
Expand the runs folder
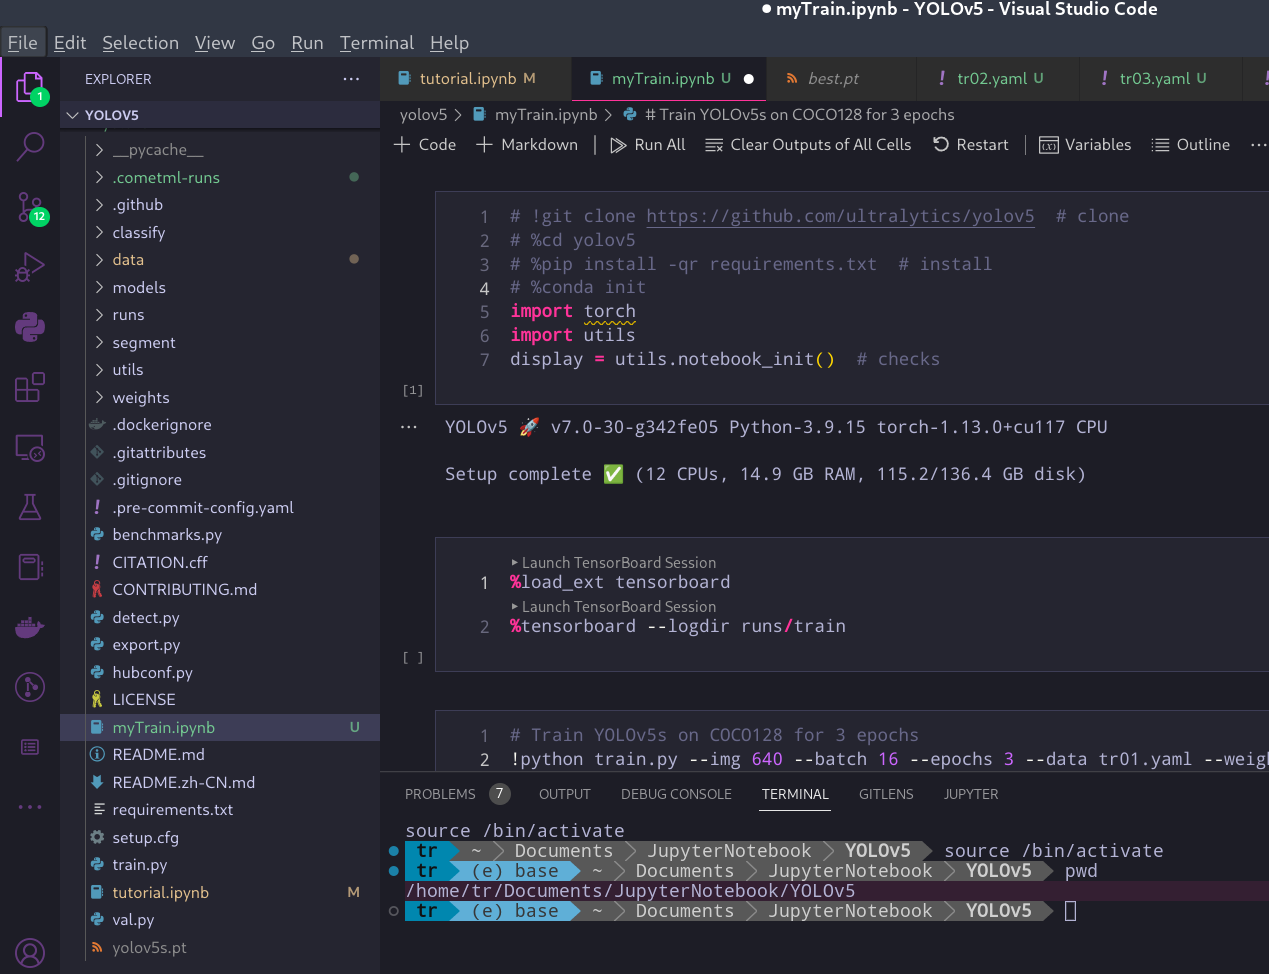tap(220, 315)
